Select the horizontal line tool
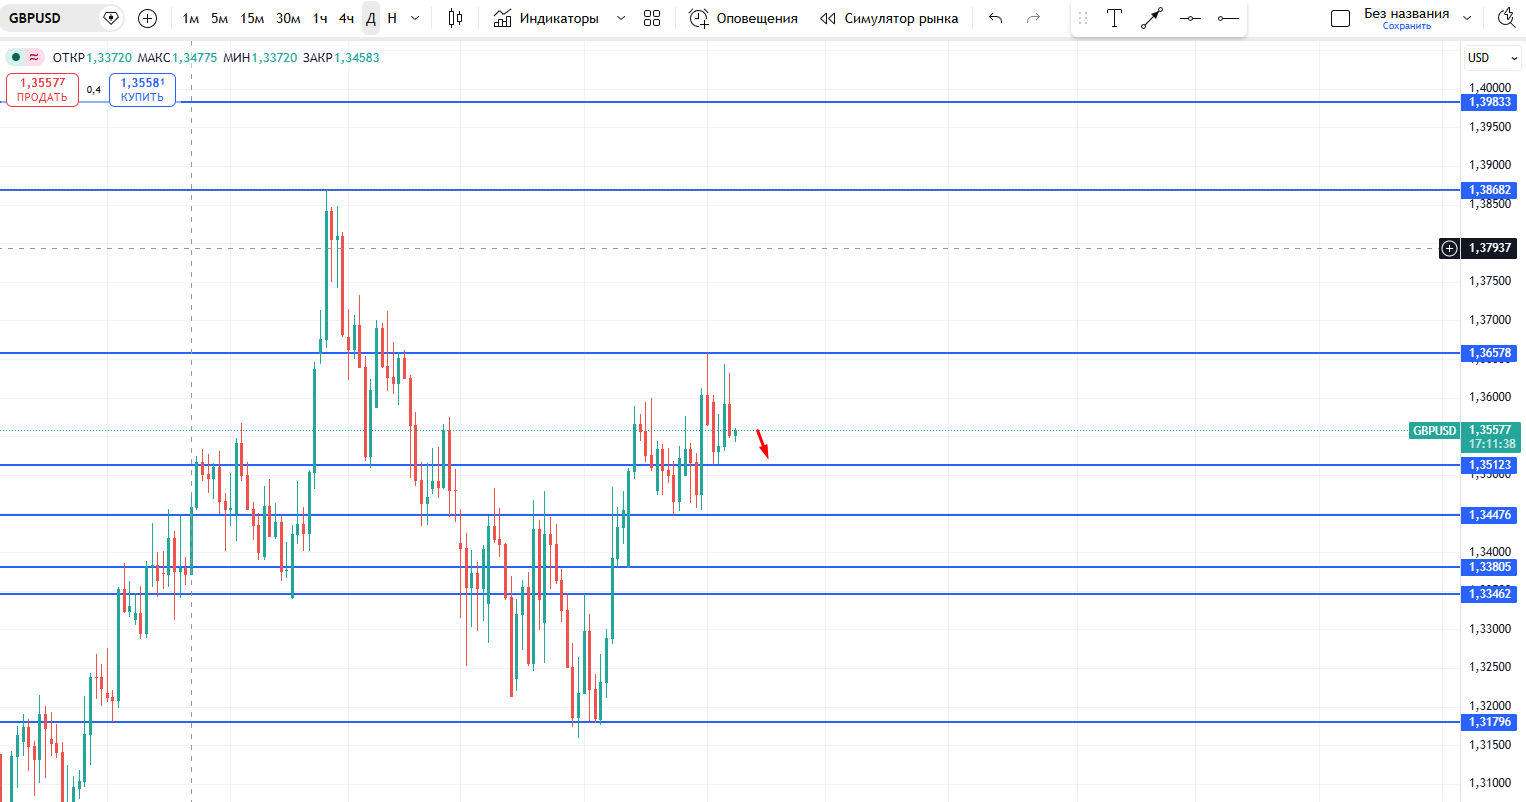This screenshot has width=1526, height=802. 1190,18
